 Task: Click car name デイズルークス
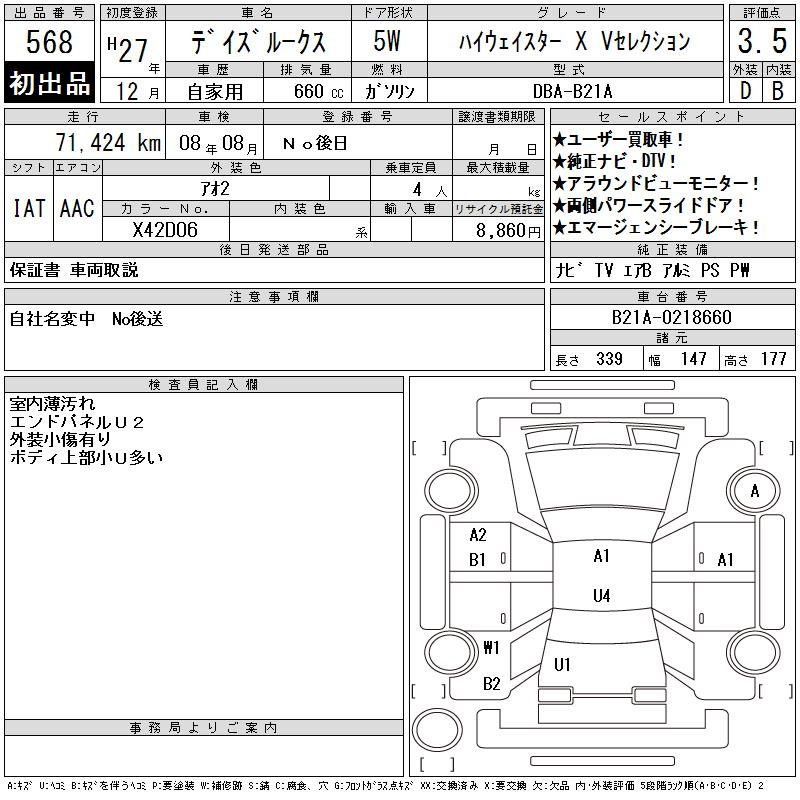coord(258,41)
